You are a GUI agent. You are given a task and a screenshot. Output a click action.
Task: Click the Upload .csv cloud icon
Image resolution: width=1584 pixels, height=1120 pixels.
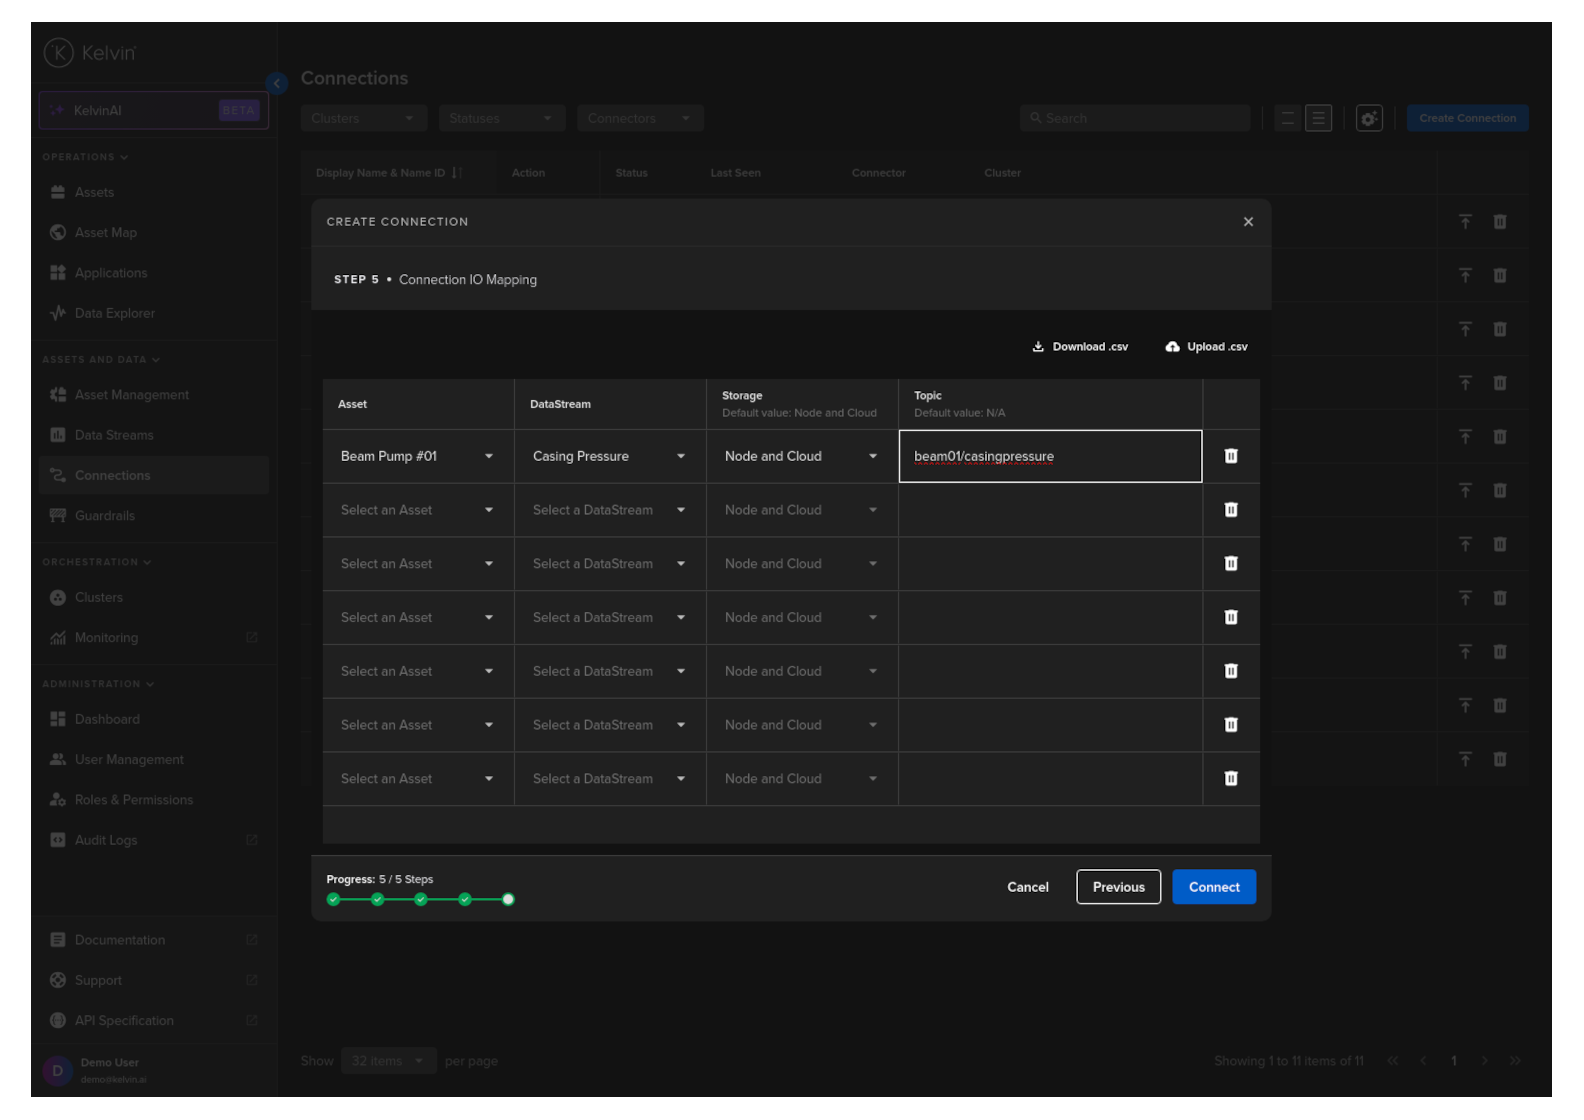point(1172,347)
